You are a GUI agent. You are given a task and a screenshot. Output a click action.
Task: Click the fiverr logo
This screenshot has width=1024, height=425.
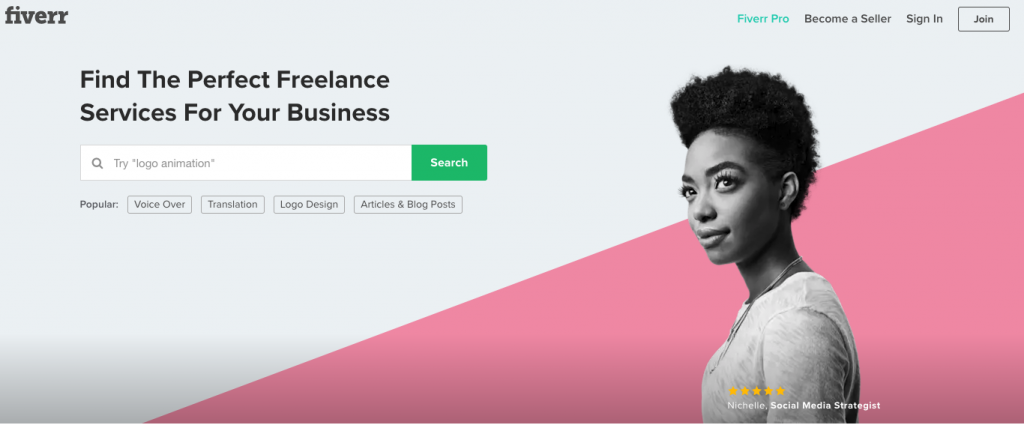[x=37, y=14]
